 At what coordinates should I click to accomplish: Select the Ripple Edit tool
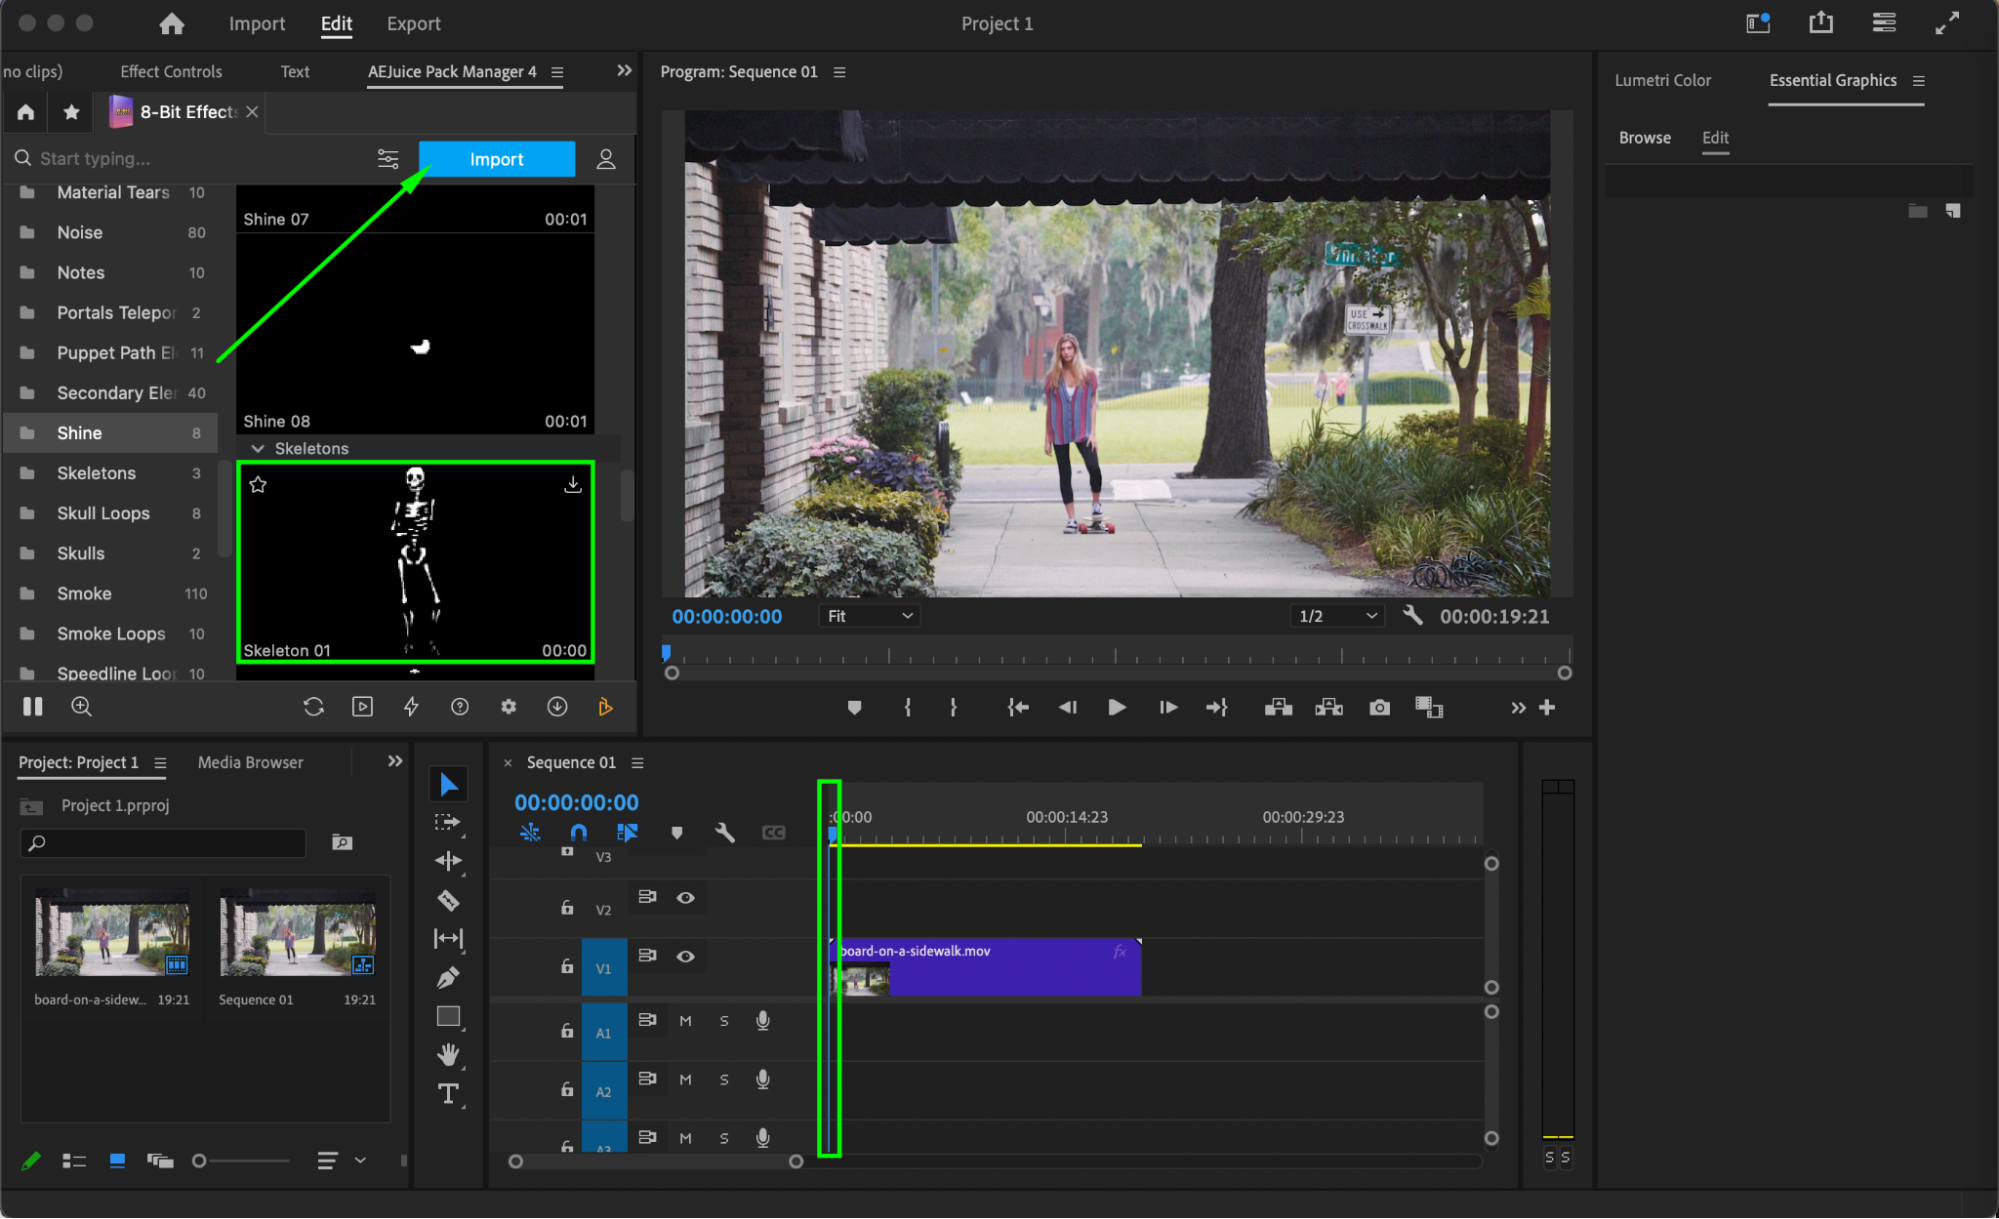pos(448,861)
